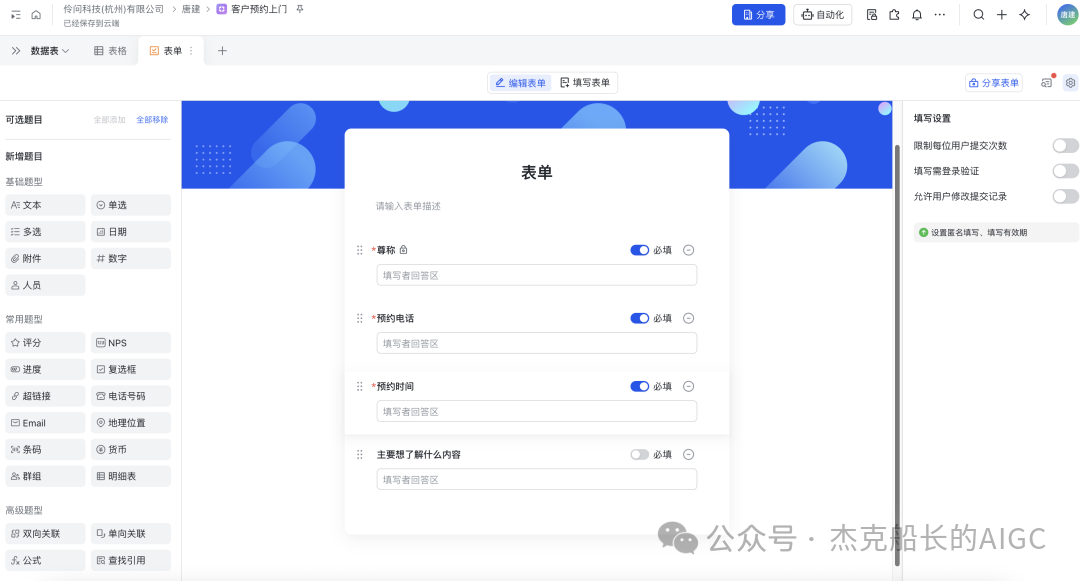Enable 填写需登录验证 switch
Viewport: 1080px width, 581px height.
click(1065, 171)
